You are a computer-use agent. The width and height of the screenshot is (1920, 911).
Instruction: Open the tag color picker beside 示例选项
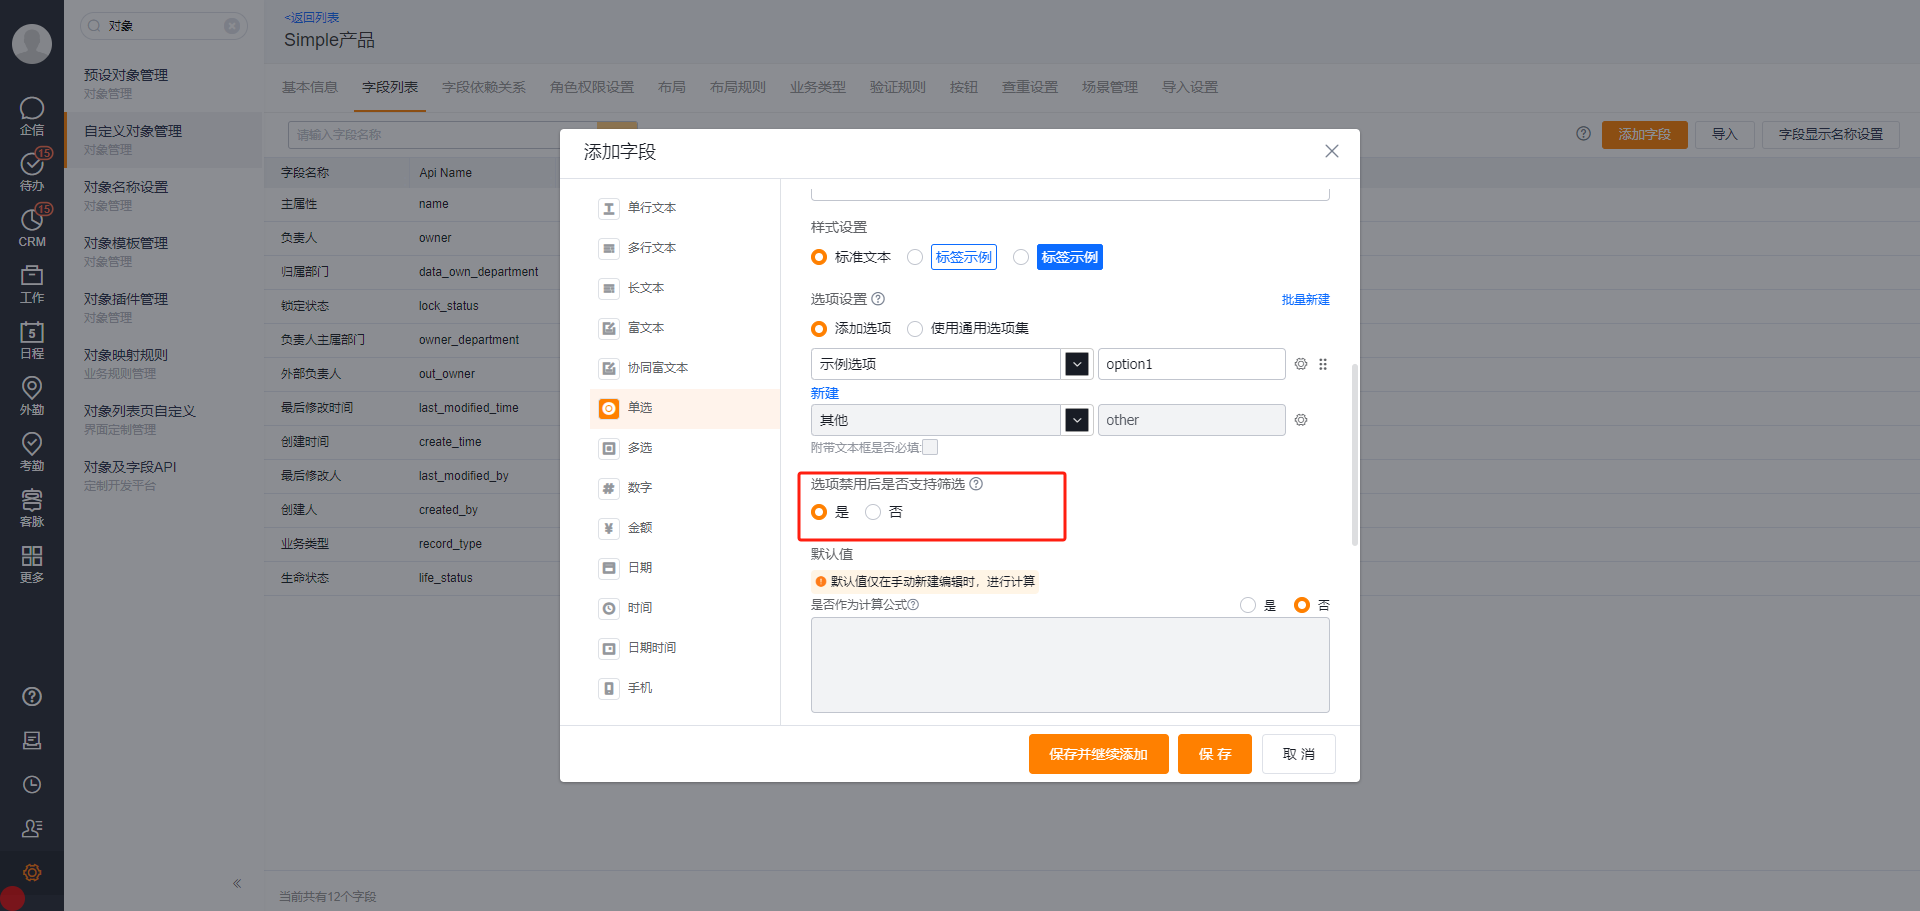(1076, 364)
